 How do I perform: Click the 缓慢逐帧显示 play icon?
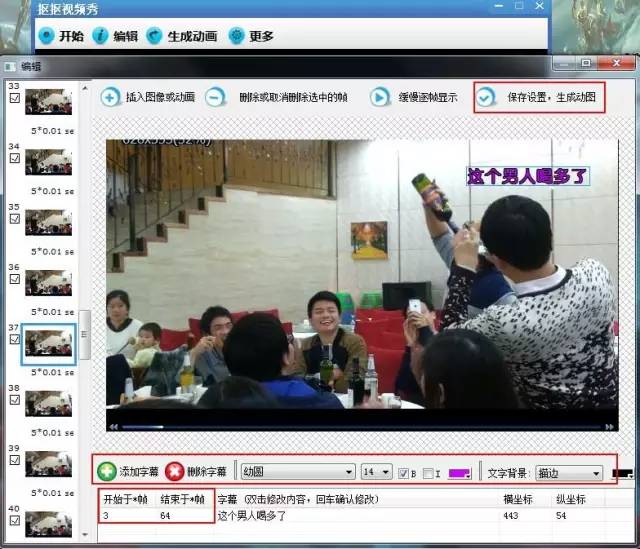tap(380, 98)
